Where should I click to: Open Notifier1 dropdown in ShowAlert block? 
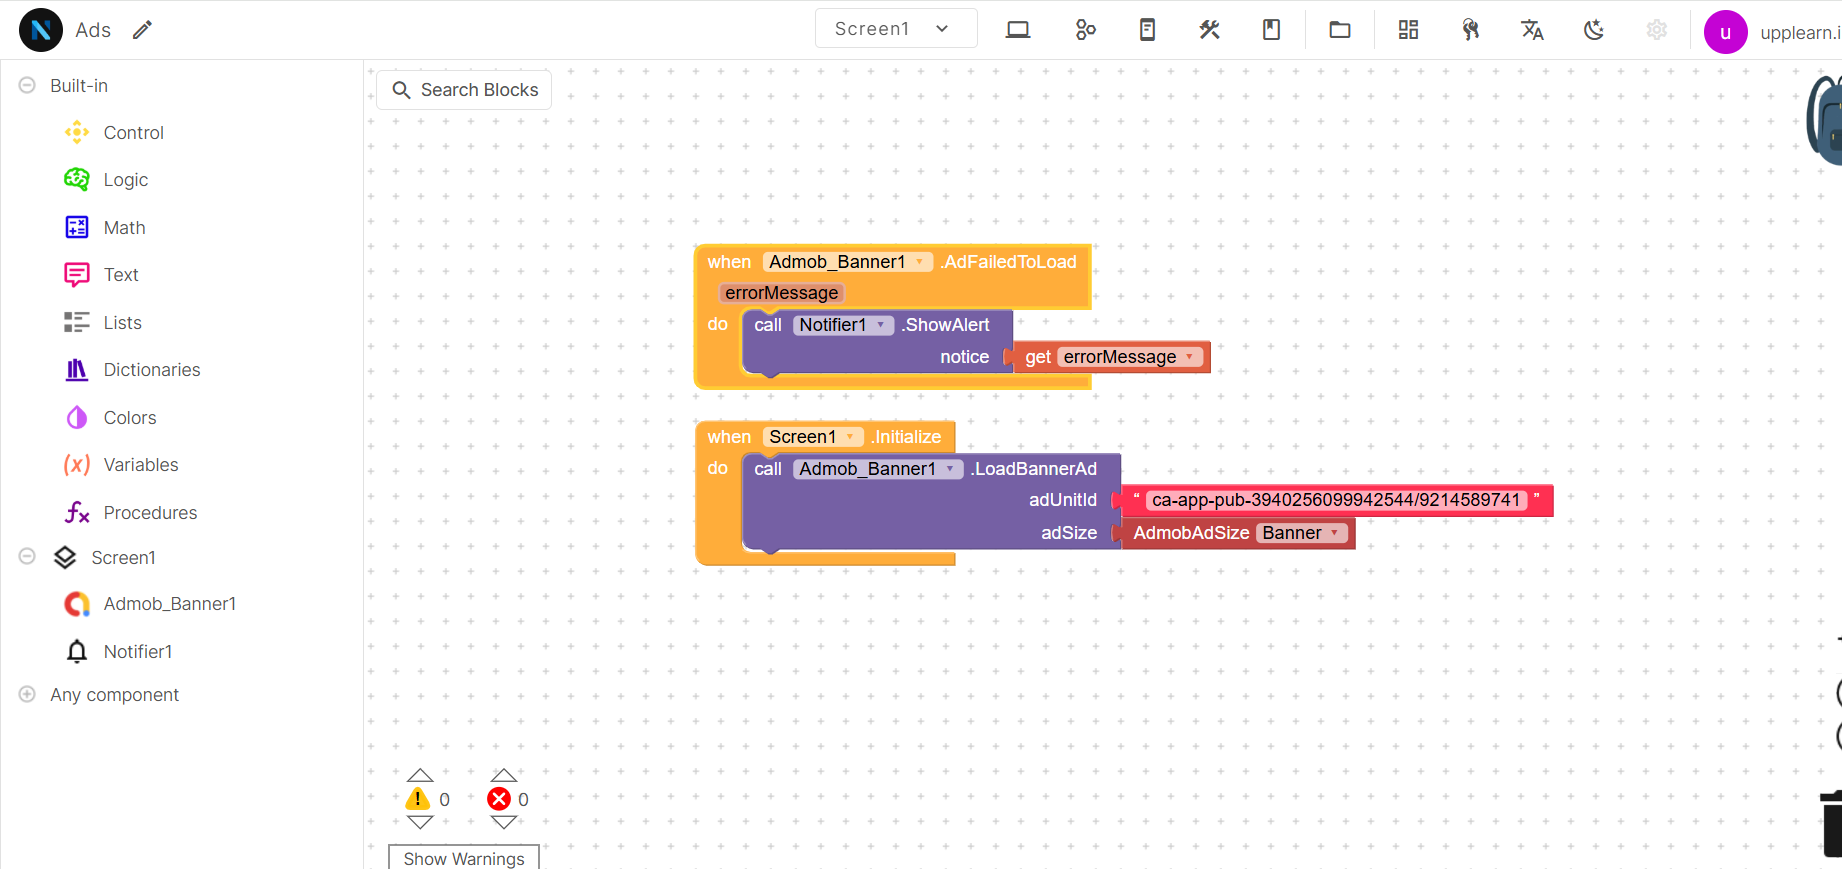point(843,325)
